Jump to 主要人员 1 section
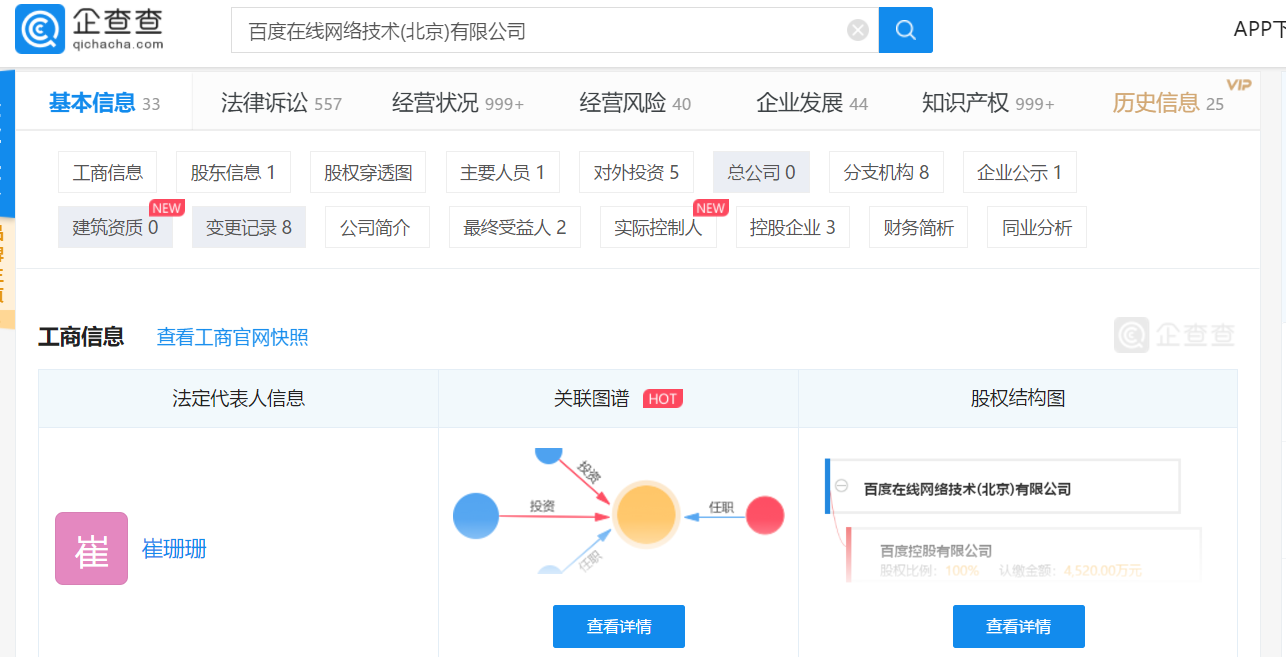1286x657 pixels. click(x=503, y=172)
